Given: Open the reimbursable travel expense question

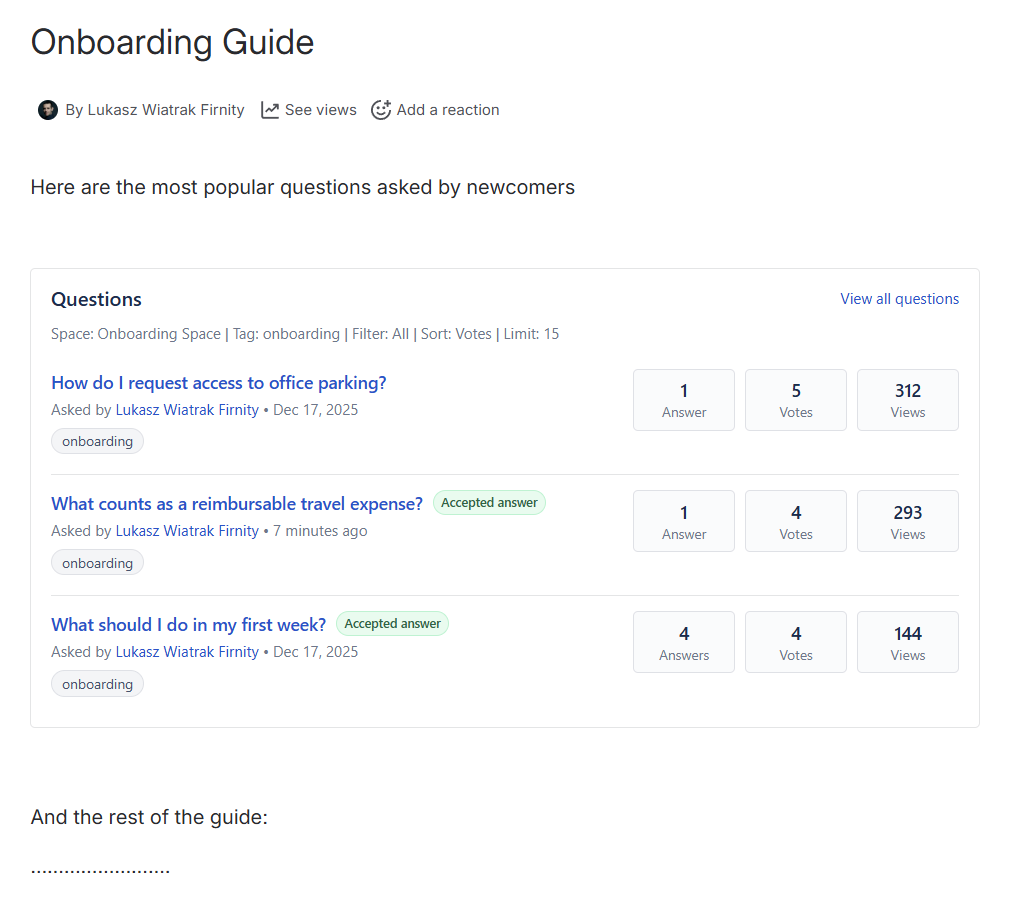Looking at the screenshot, I should tap(237, 504).
